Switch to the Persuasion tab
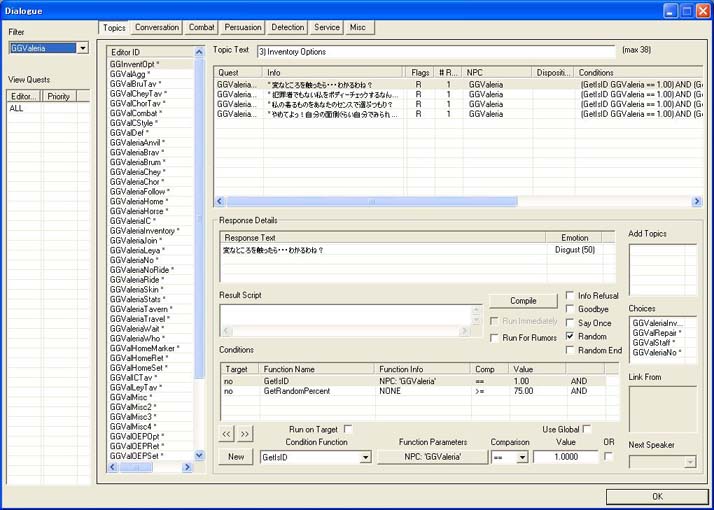This screenshot has height=510, width=714. [x=243, y=27]
